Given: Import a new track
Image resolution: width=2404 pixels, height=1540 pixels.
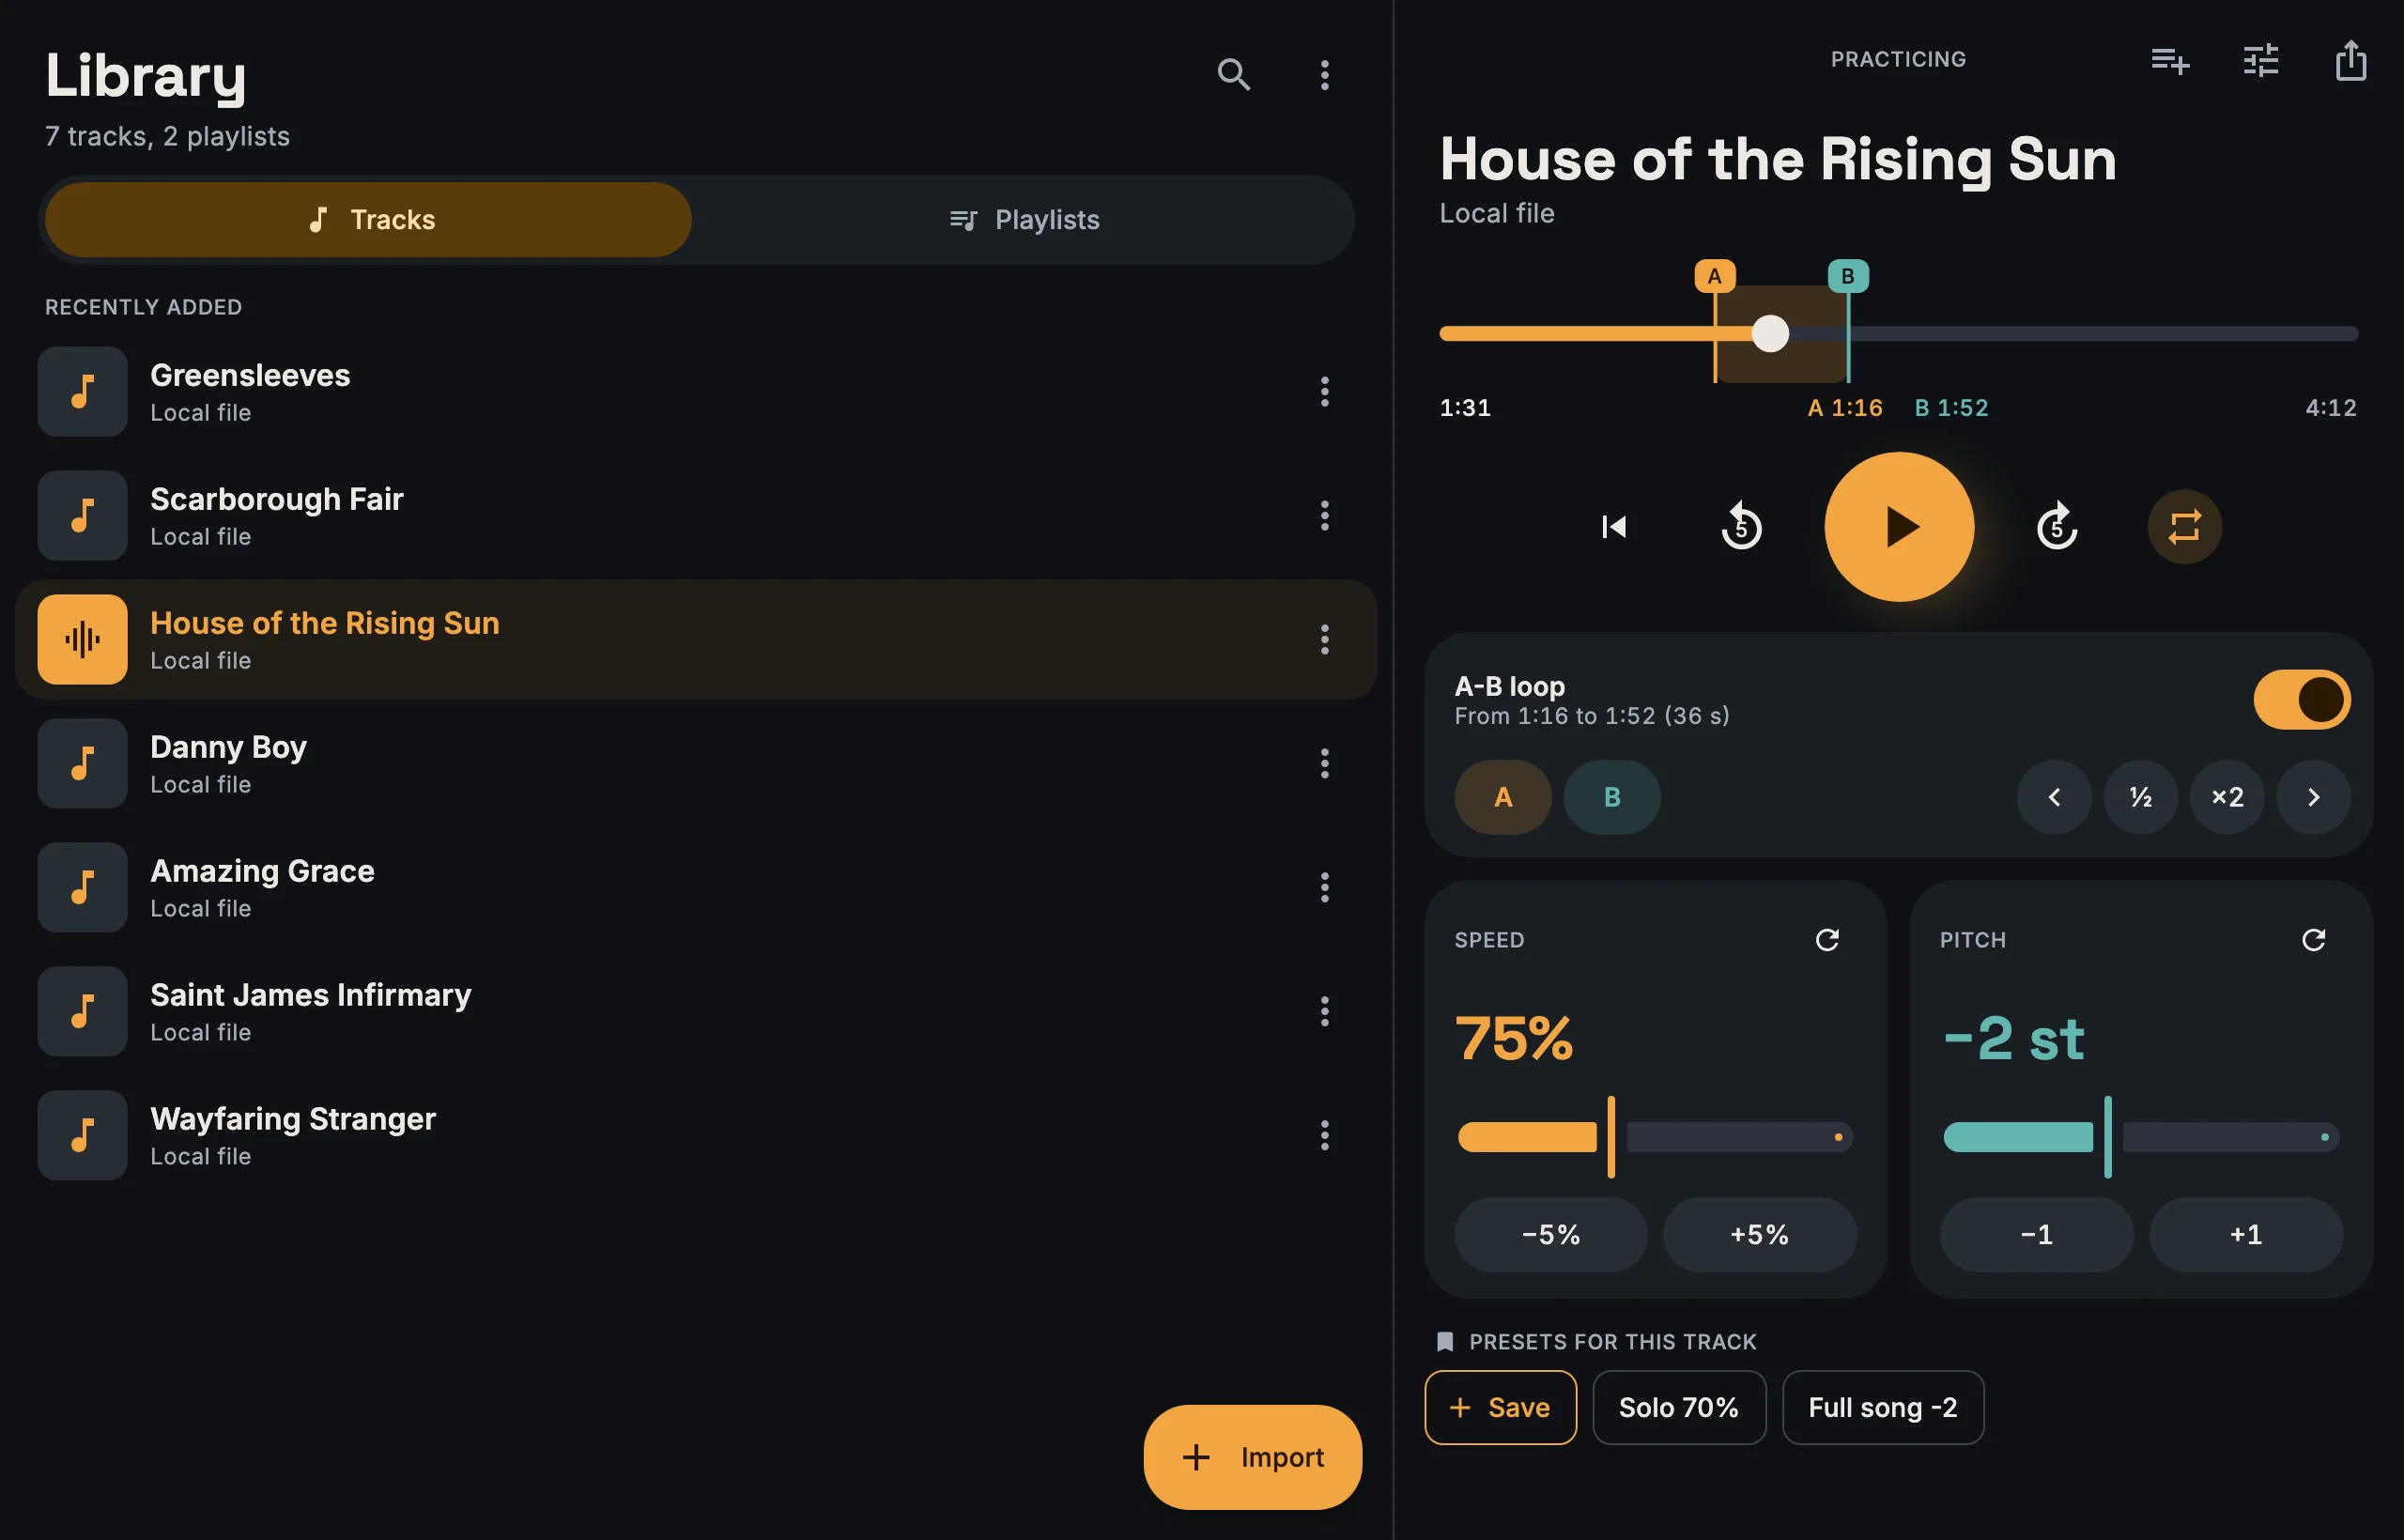Looking at the screenshot, I should pos(1252,1457).
